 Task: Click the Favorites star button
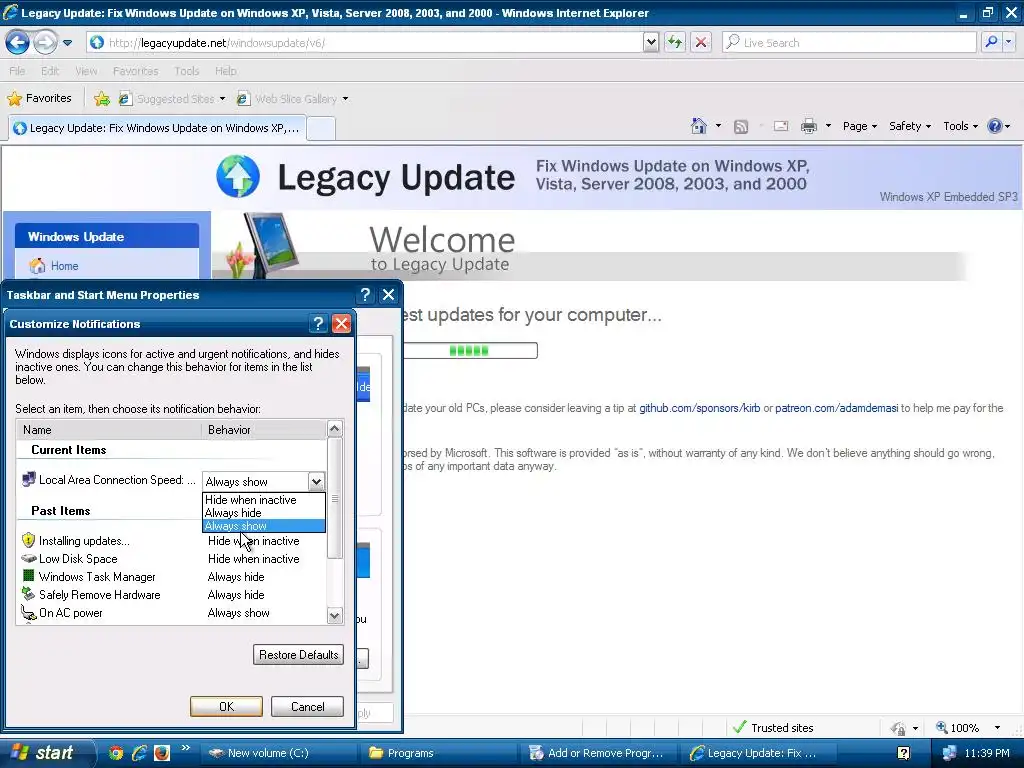point(39,99)
